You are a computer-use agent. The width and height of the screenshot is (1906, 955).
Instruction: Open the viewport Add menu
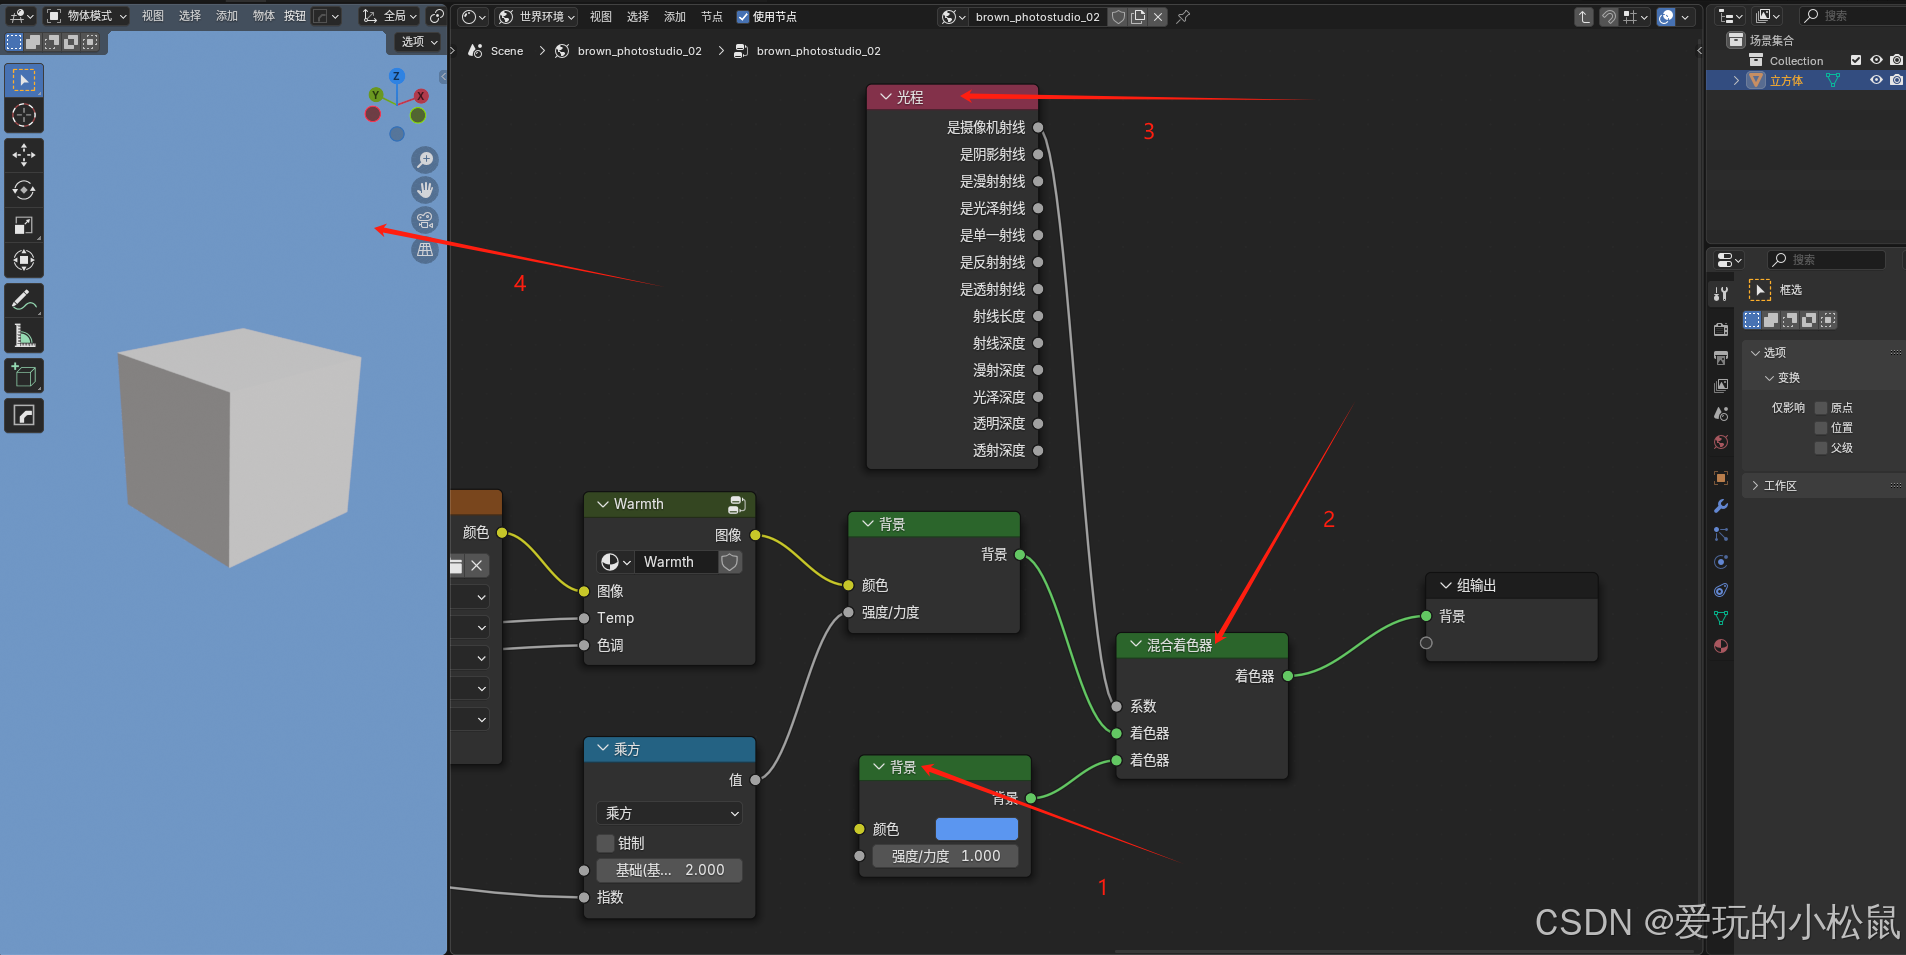(x=227, y=16)
